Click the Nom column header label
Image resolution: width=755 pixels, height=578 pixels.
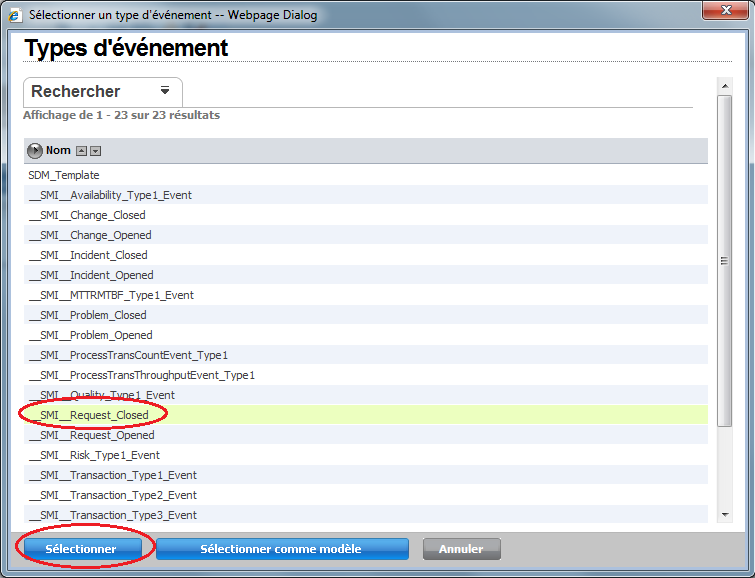pyautogui.click(x=58, y=150)
